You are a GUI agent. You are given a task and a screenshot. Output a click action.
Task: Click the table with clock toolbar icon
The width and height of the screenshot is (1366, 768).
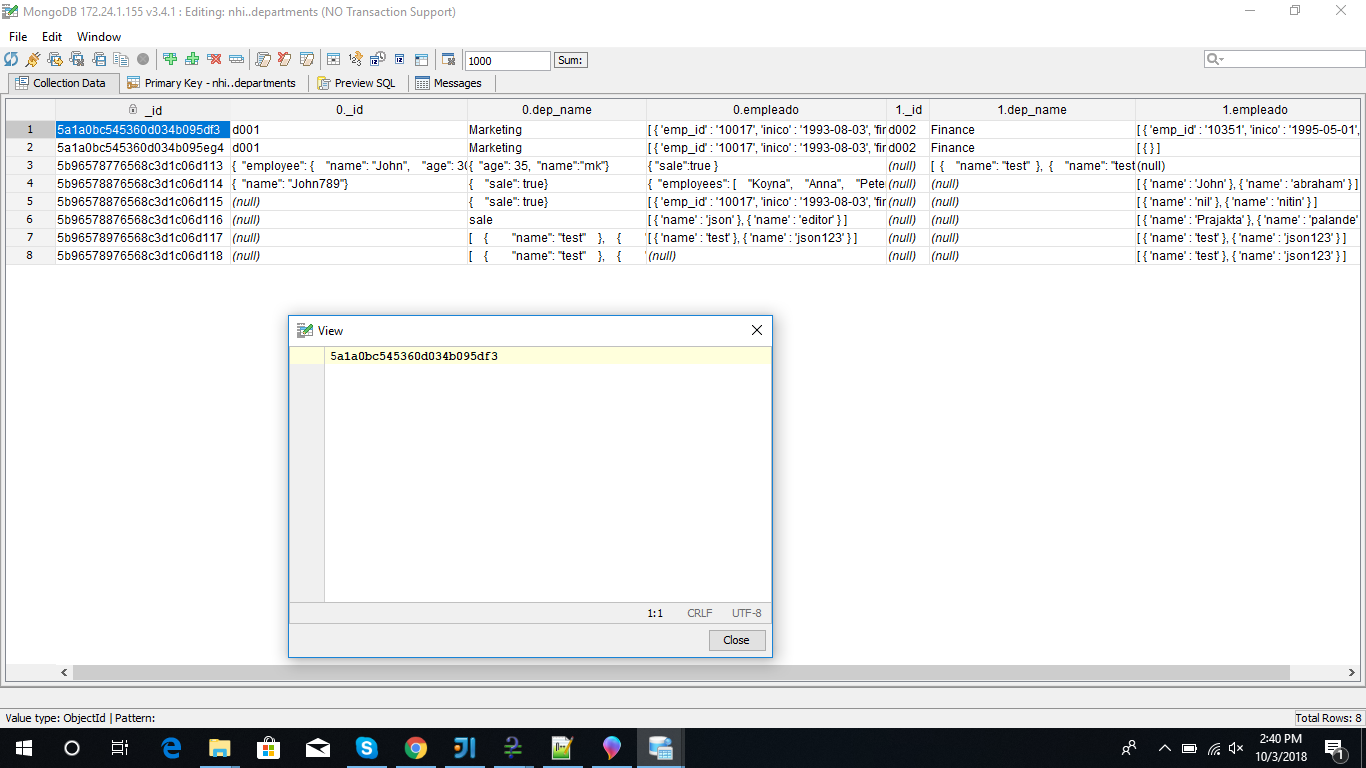point(377,59)
